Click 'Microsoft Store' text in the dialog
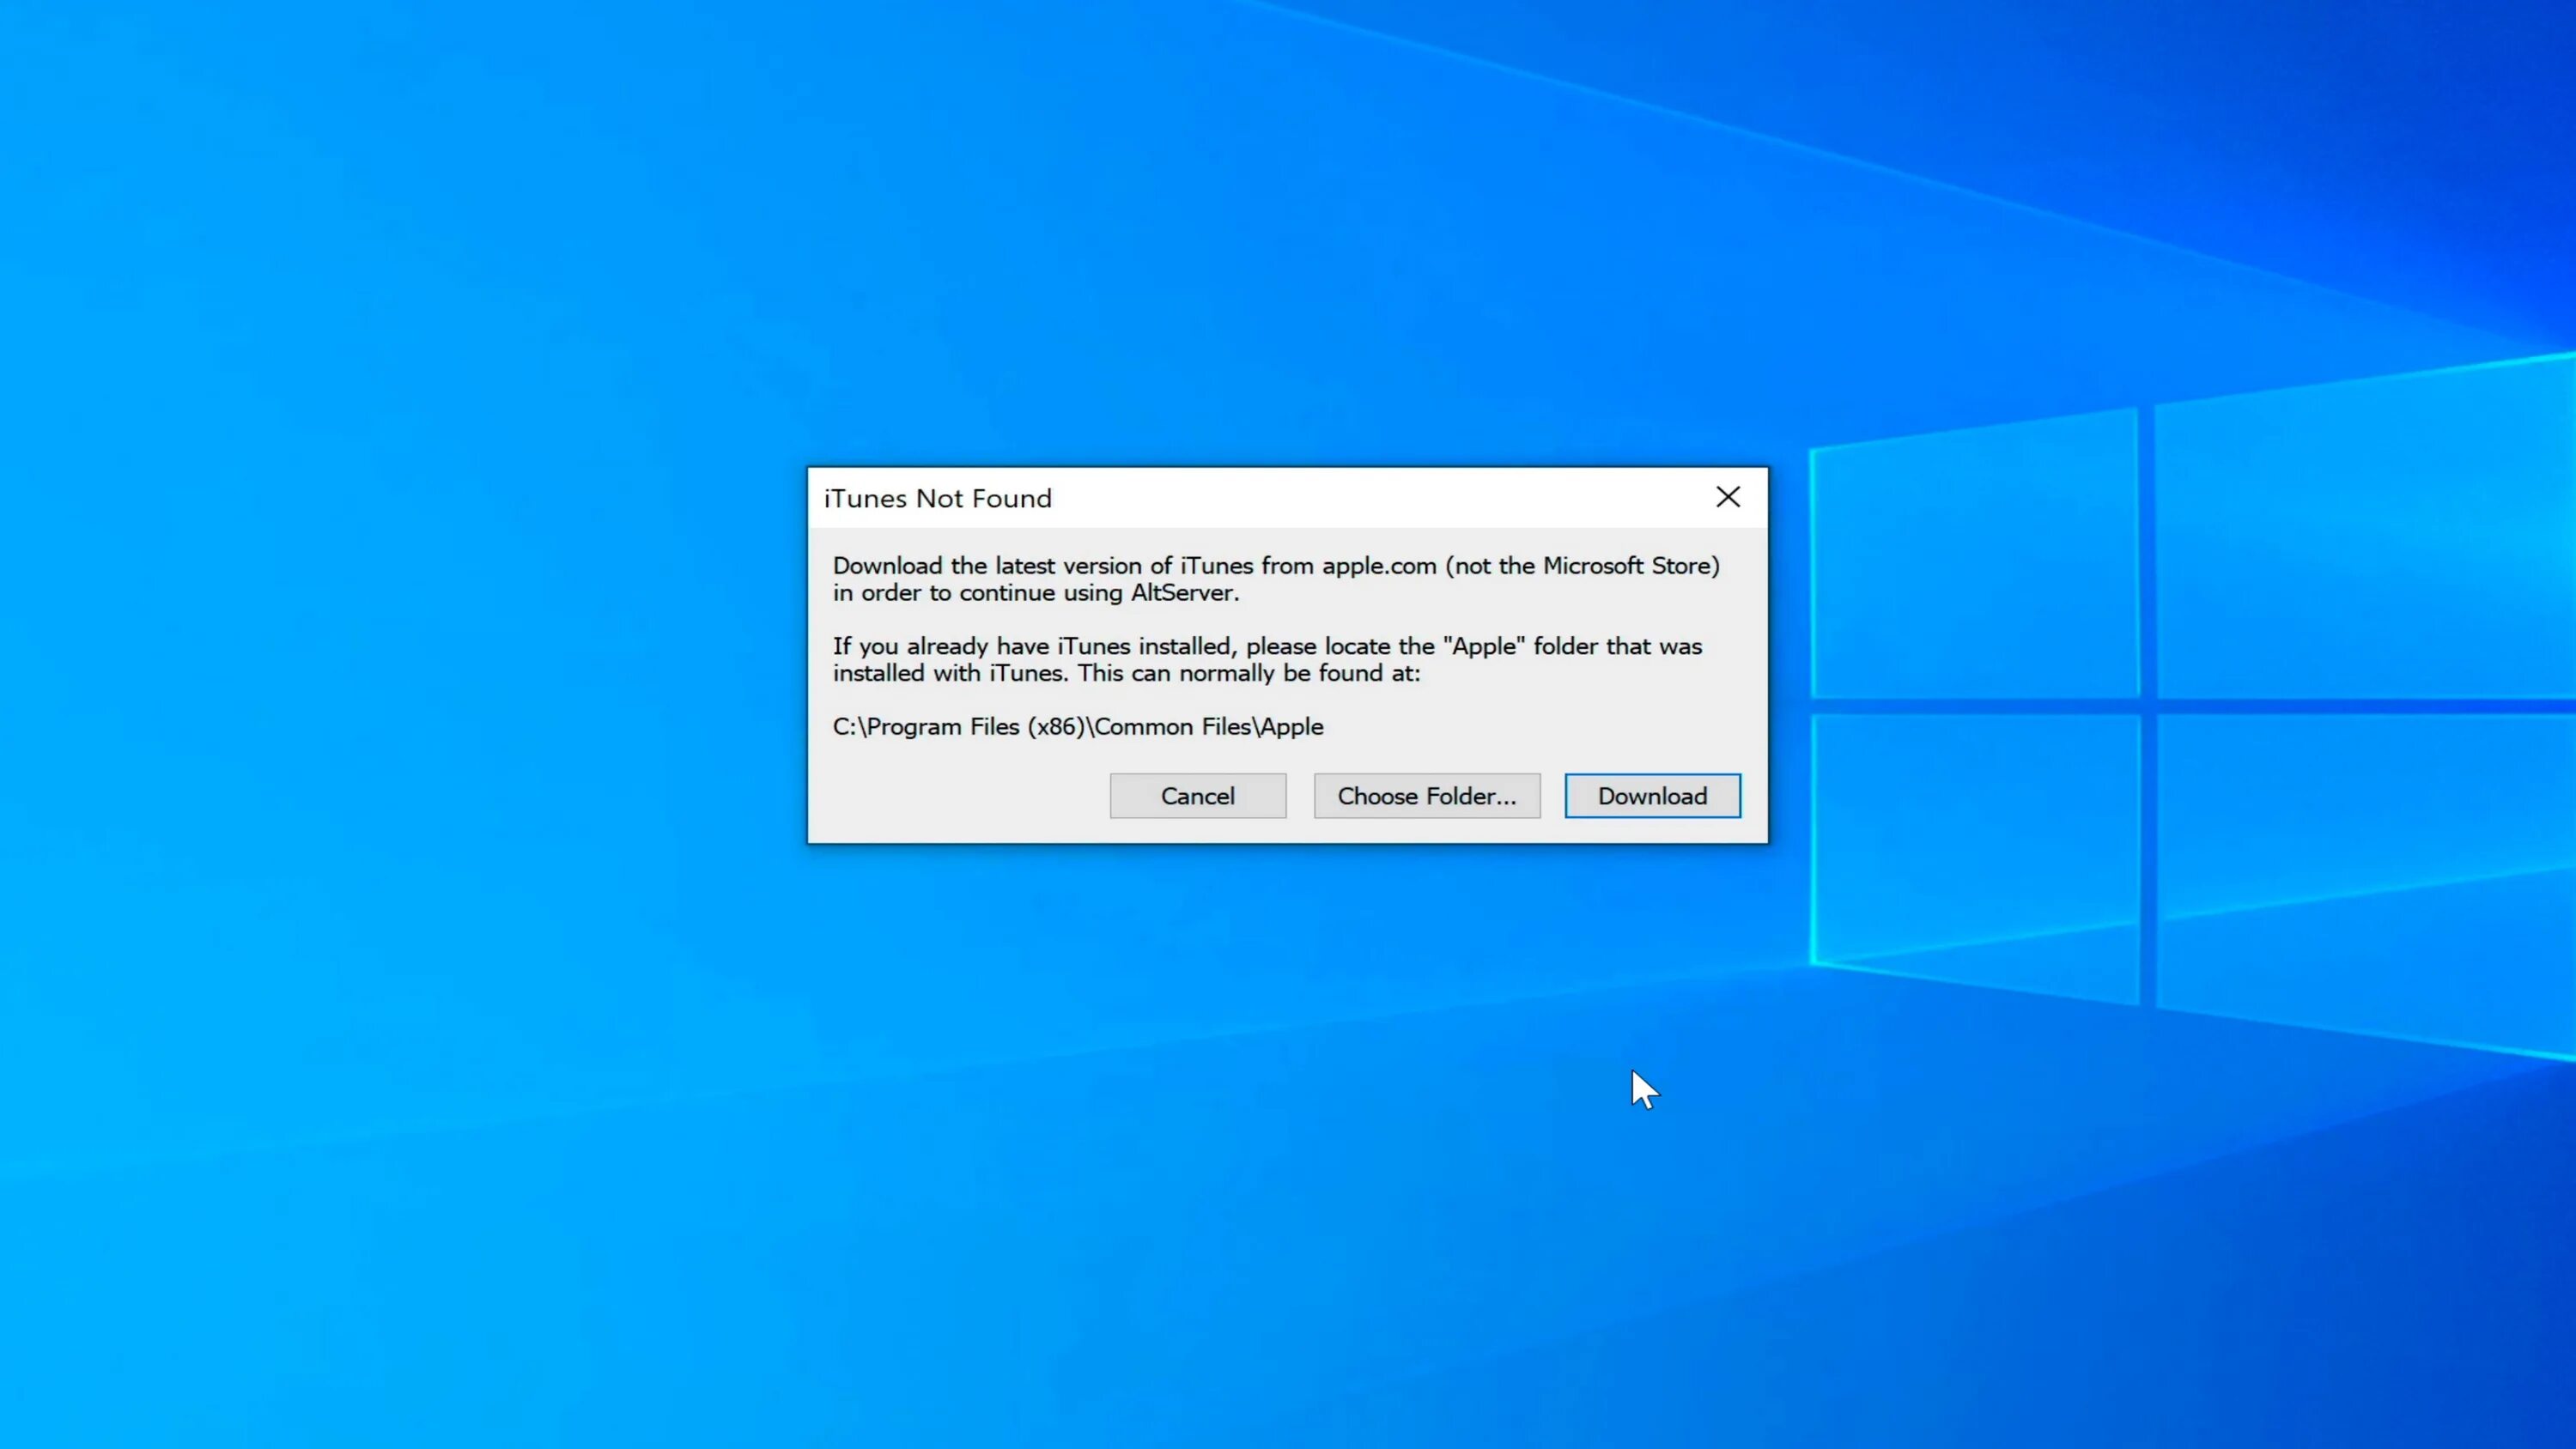 [x=1626, y=566]
